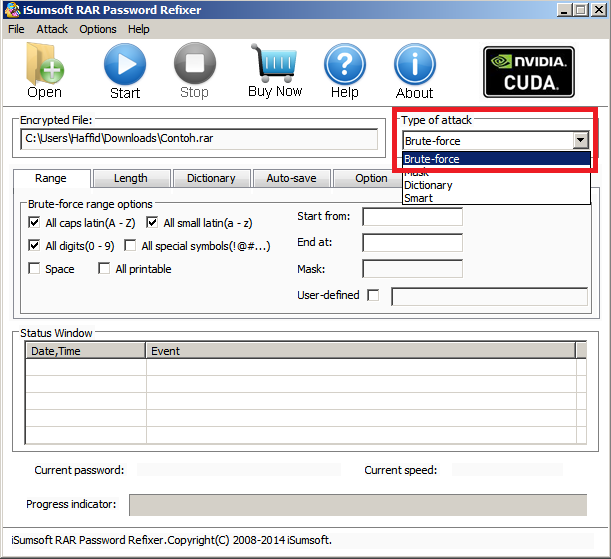Click the Encrypted File path field
611x559 pixels.
pos(199,139)
